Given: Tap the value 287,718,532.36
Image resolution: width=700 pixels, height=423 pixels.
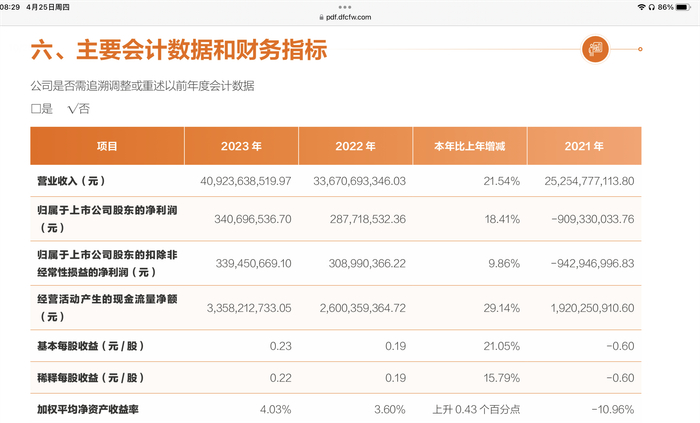Looking at the screenshot, I should click(368, 219).
